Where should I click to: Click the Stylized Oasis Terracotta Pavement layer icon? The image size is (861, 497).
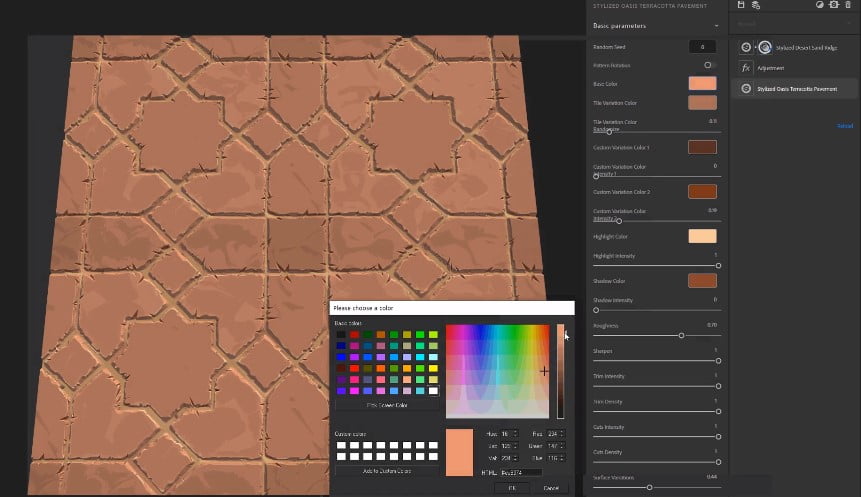[x=746, y=89]
